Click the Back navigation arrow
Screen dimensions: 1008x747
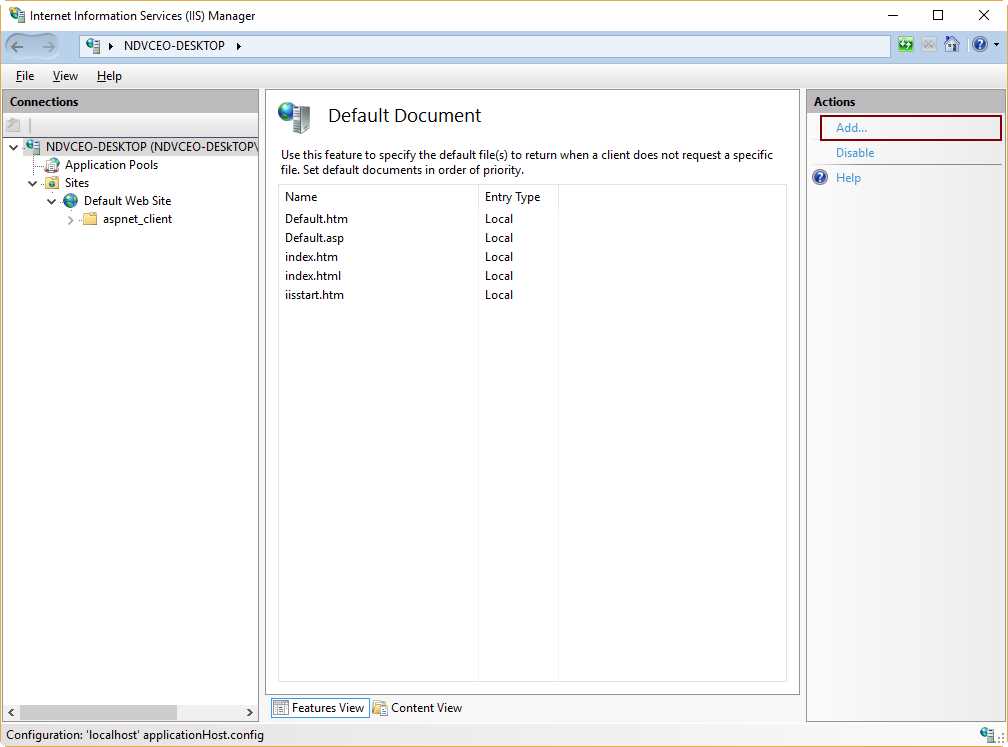point(18,45)
